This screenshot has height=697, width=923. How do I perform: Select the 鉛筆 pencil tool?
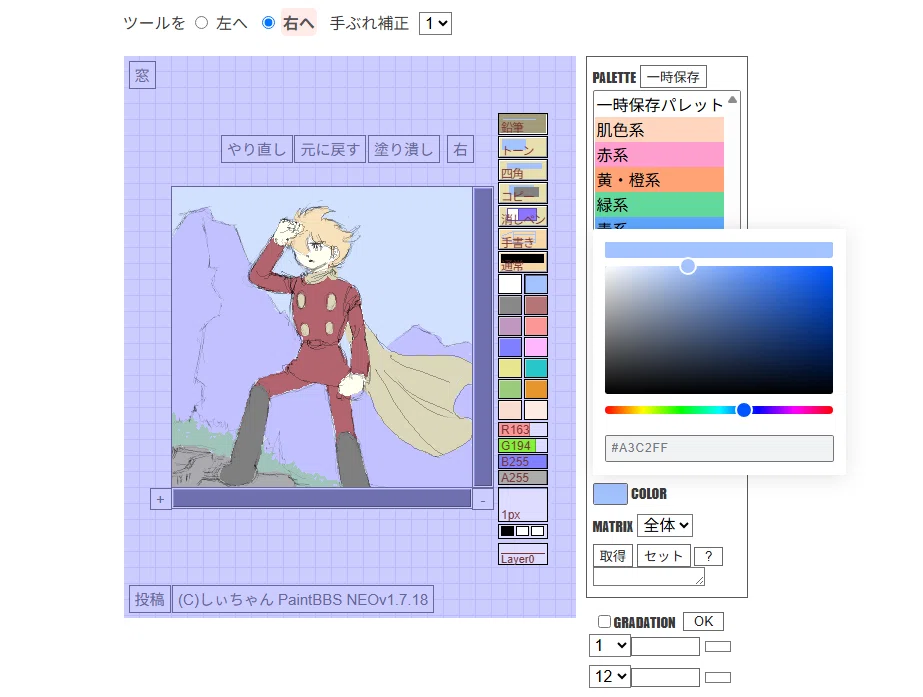pyautogui.click(x=523, y=124)
